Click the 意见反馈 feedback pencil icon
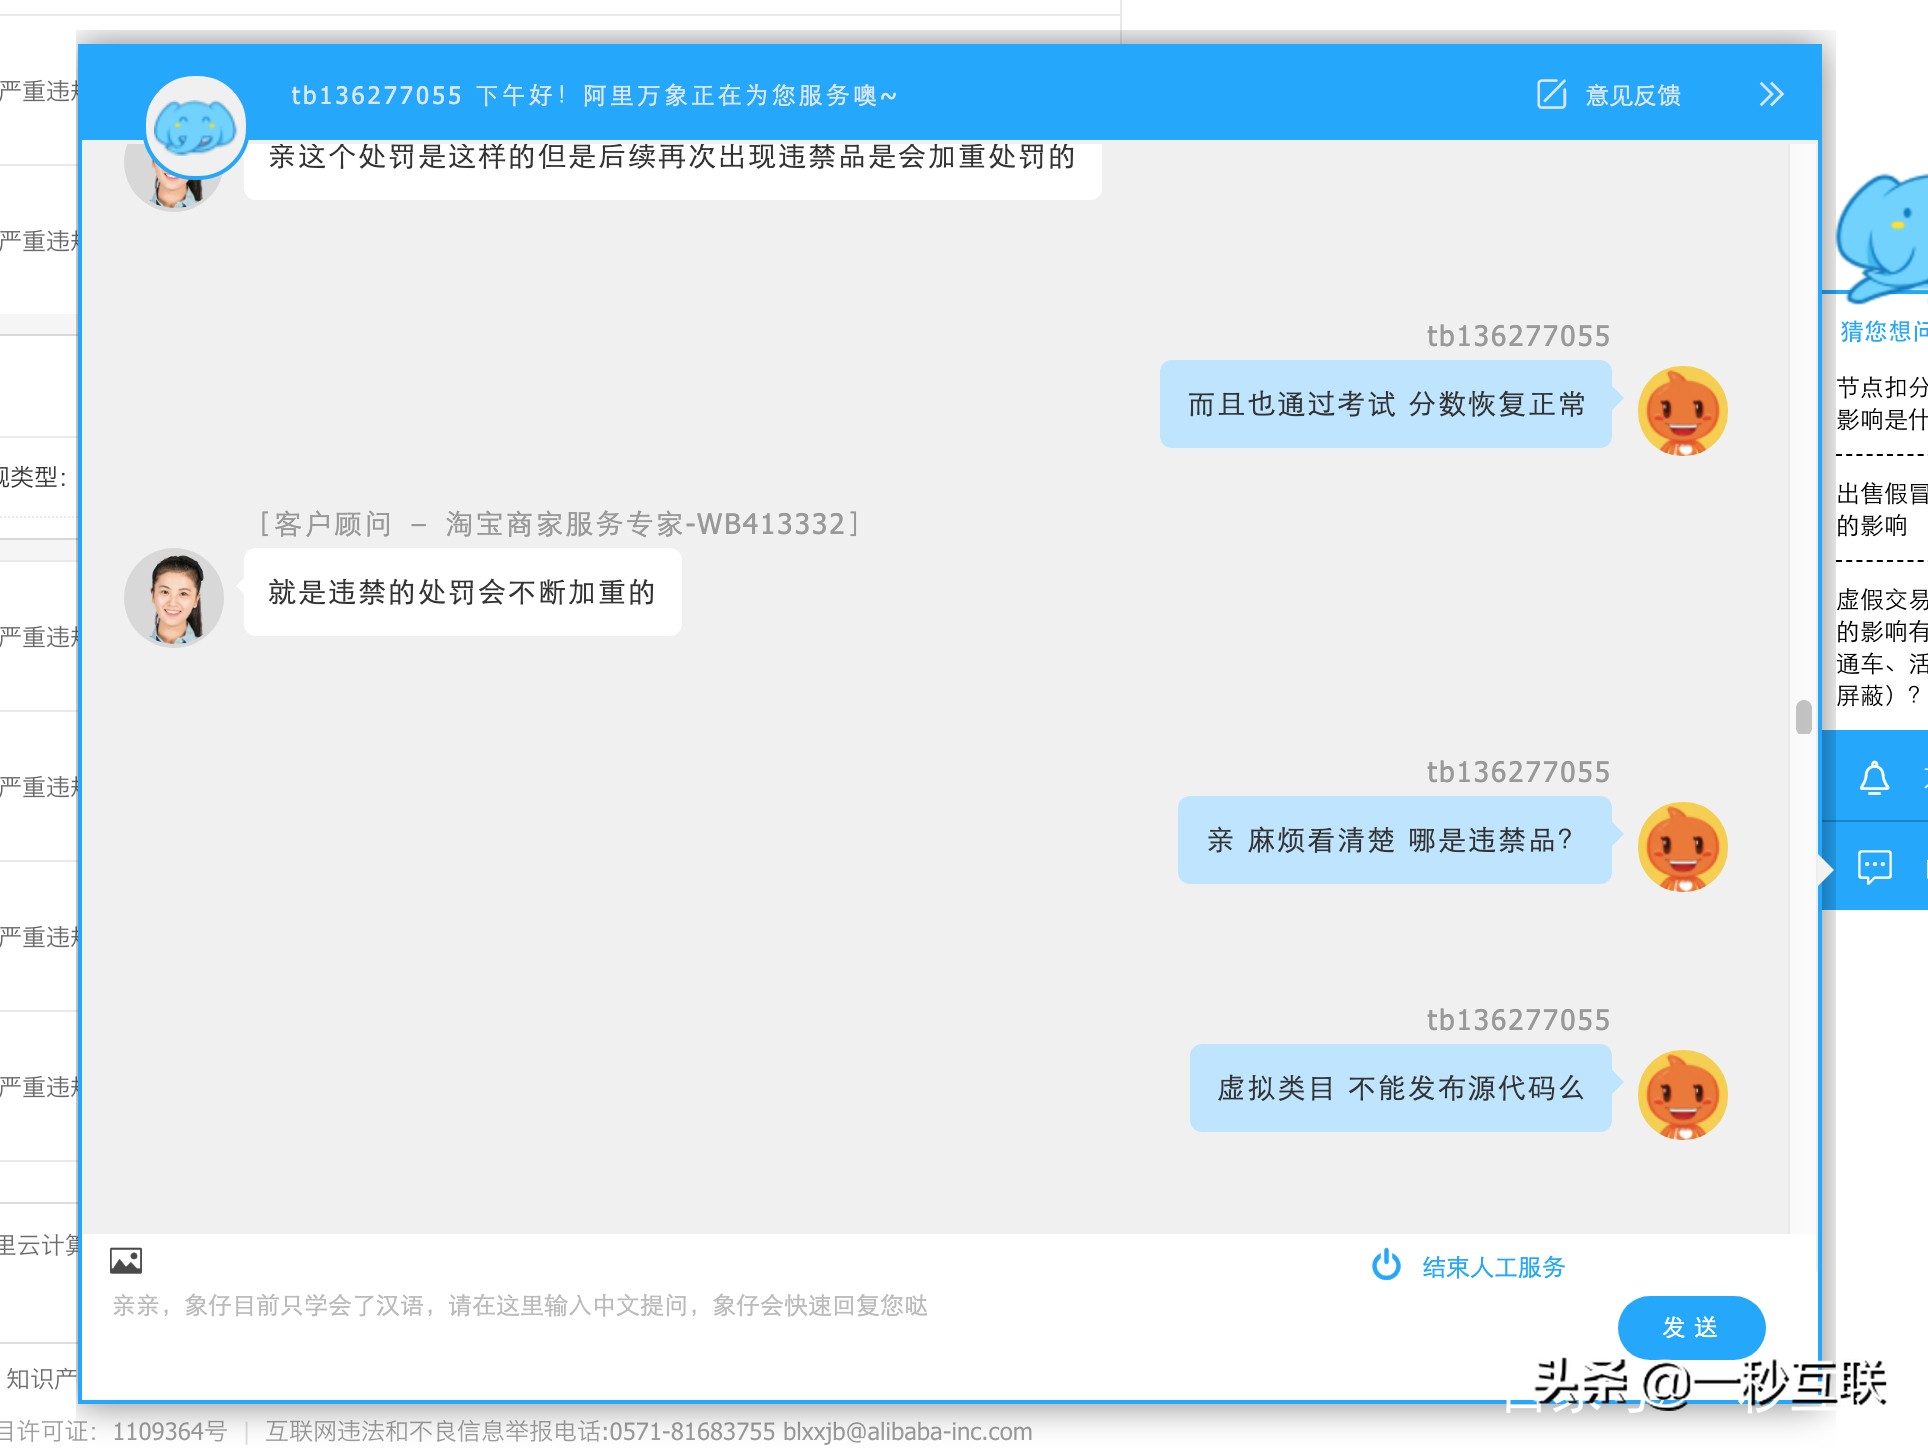This screenshot has height=1448, width=1928. tap(1550, 95)
